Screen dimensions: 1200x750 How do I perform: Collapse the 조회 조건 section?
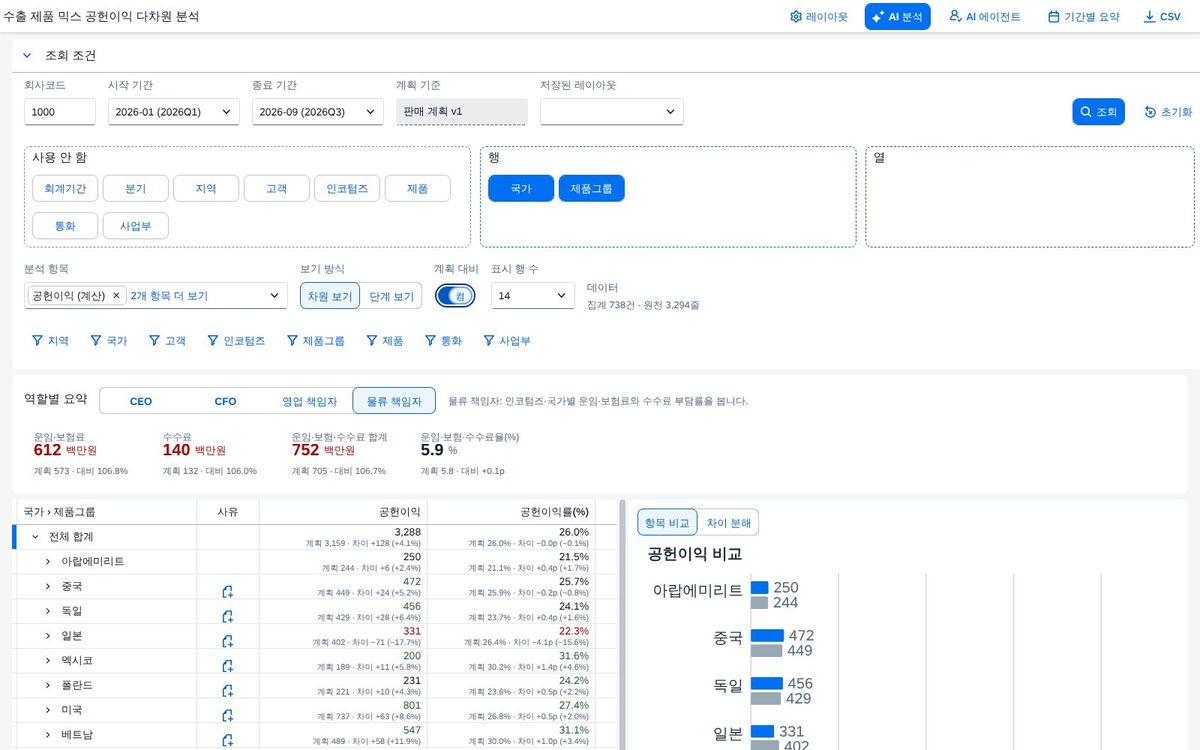tap(27, 56)
